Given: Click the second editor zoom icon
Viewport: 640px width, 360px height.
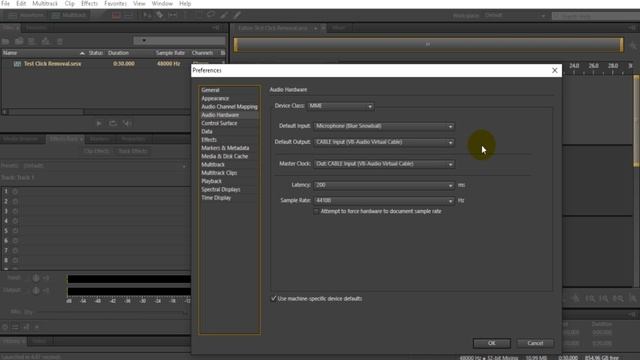Looking at the screenshot, I should pos(590,299).
